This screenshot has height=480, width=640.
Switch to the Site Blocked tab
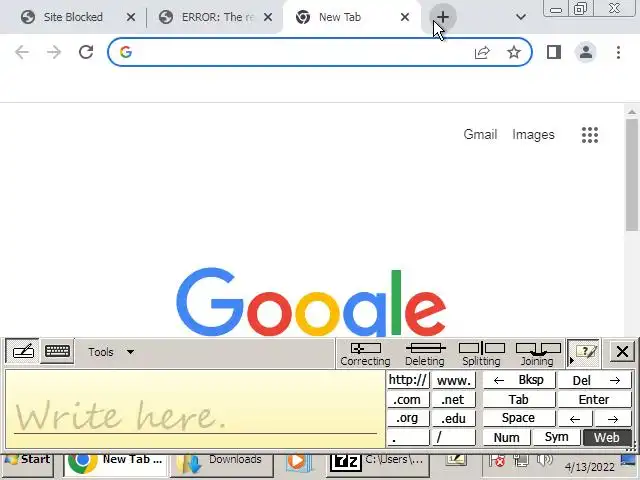pos(73,17)
